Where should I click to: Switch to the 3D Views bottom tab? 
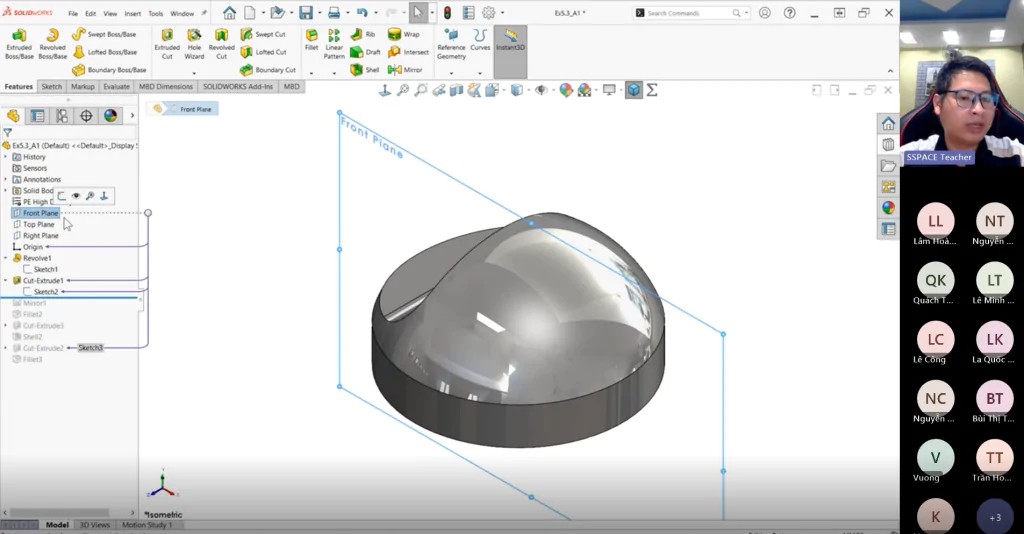pos(95,525)
